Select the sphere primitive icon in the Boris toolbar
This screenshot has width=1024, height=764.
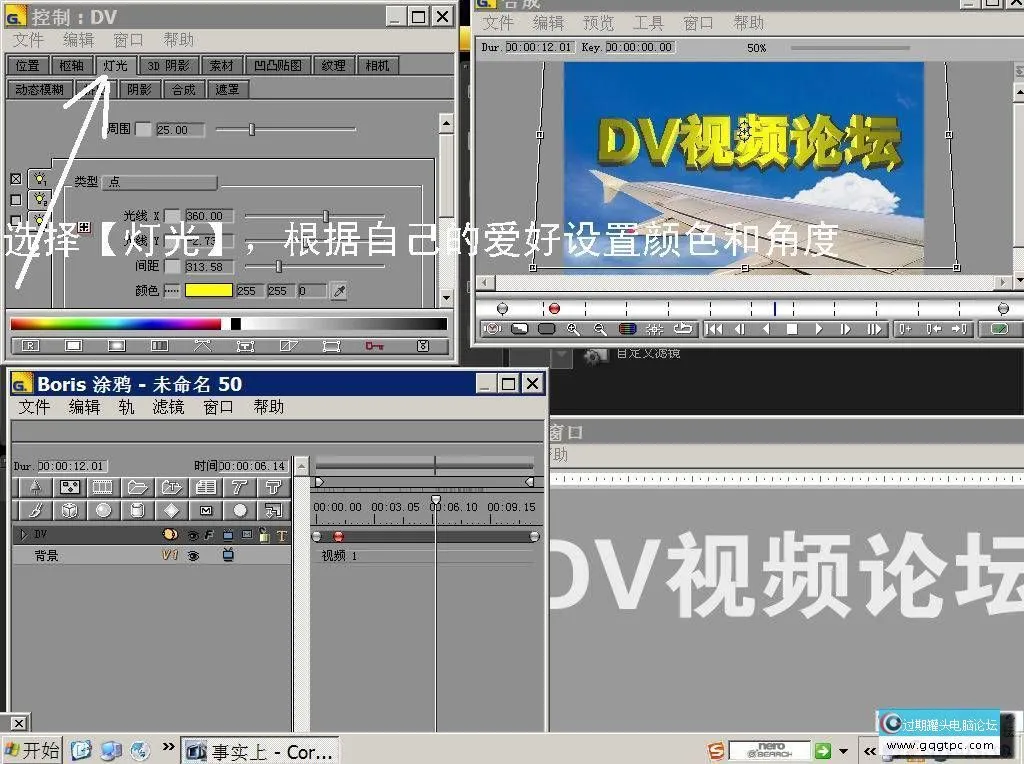(103, 510)
